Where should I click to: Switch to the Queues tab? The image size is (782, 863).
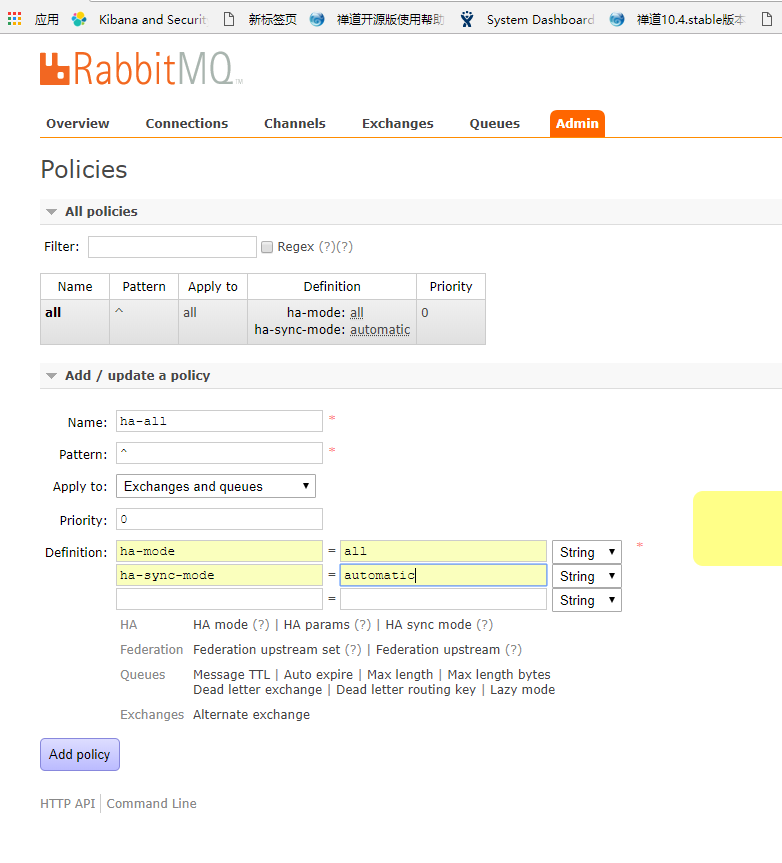(x=494, y=123)
